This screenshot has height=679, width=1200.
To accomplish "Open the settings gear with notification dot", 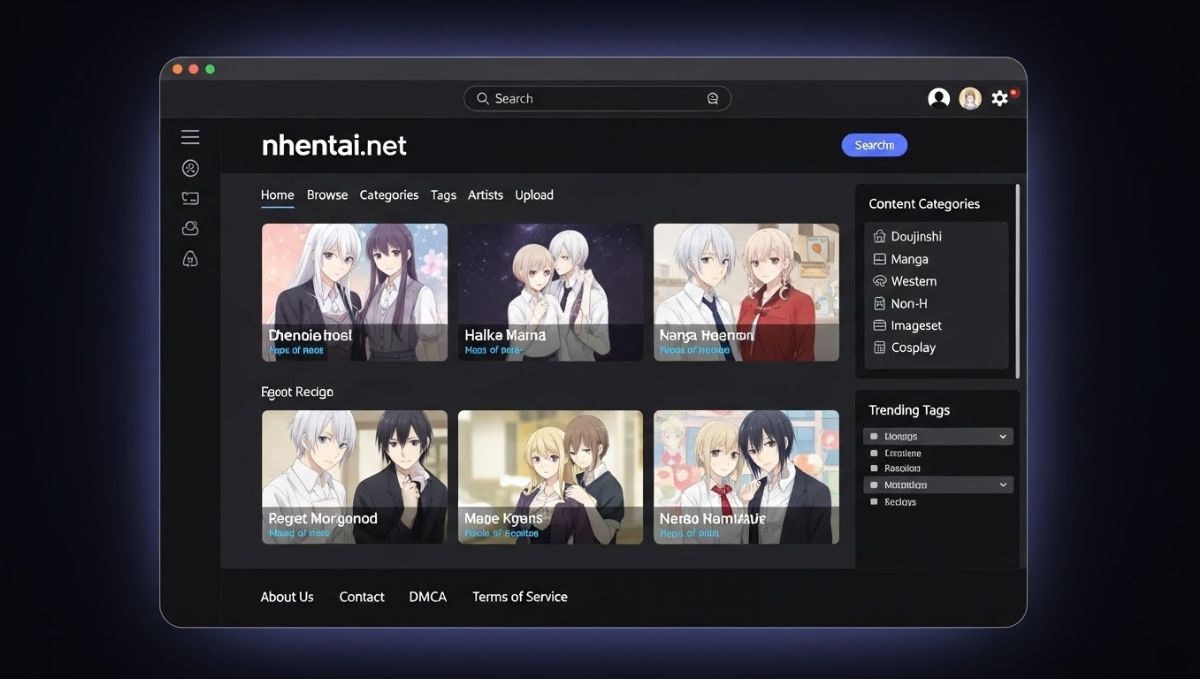I will [x=1000, y=98].
